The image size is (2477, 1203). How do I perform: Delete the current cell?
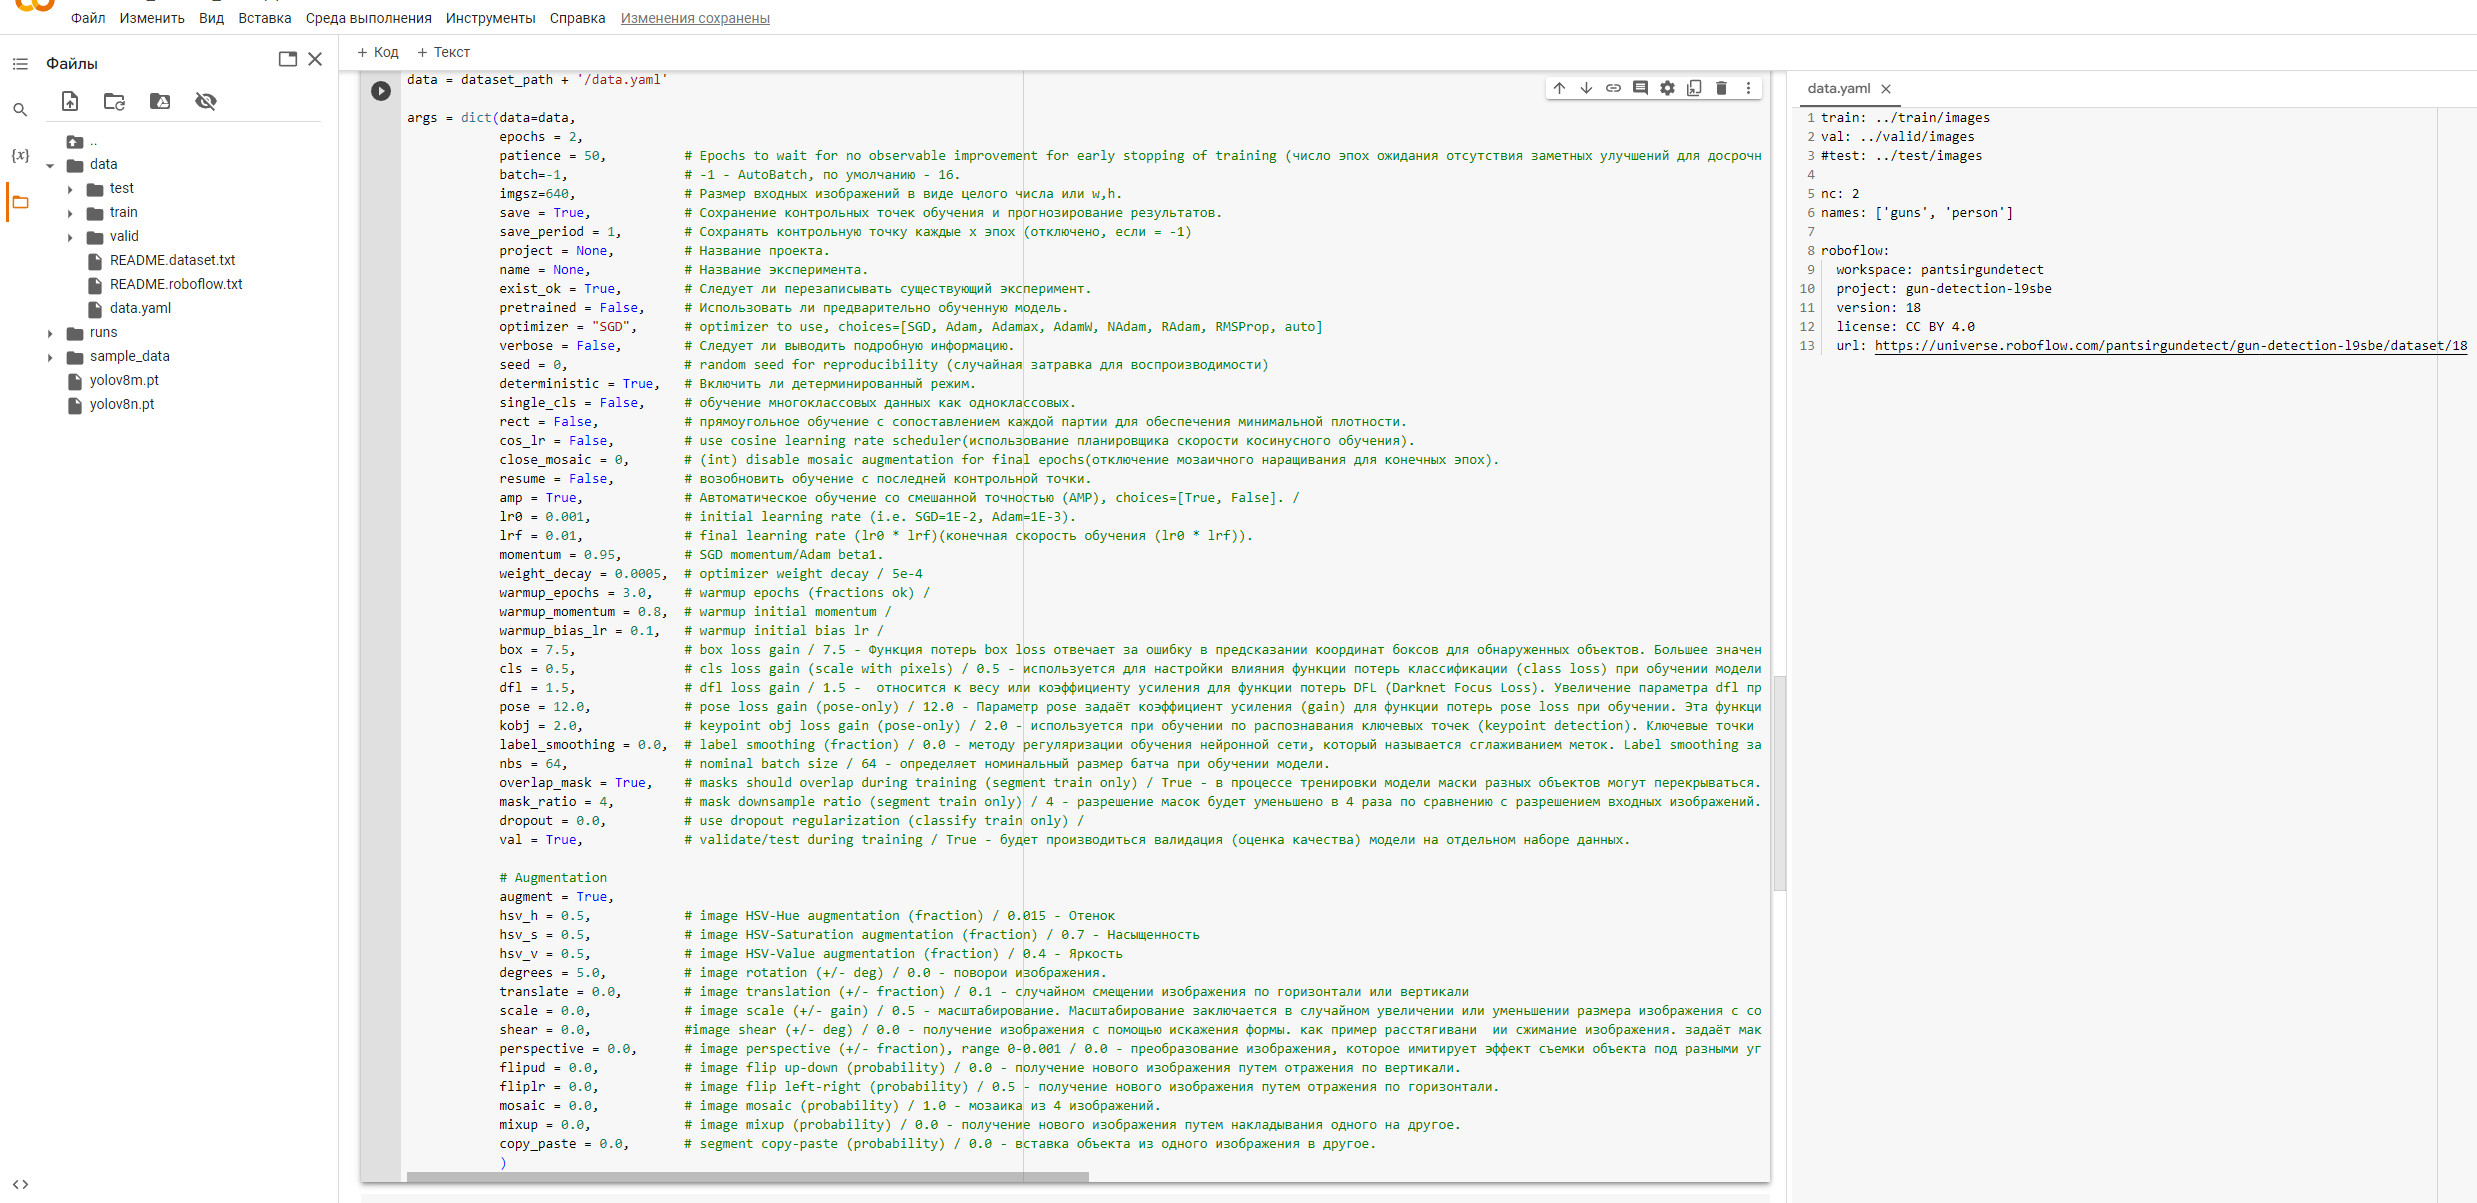[1721, 88]
